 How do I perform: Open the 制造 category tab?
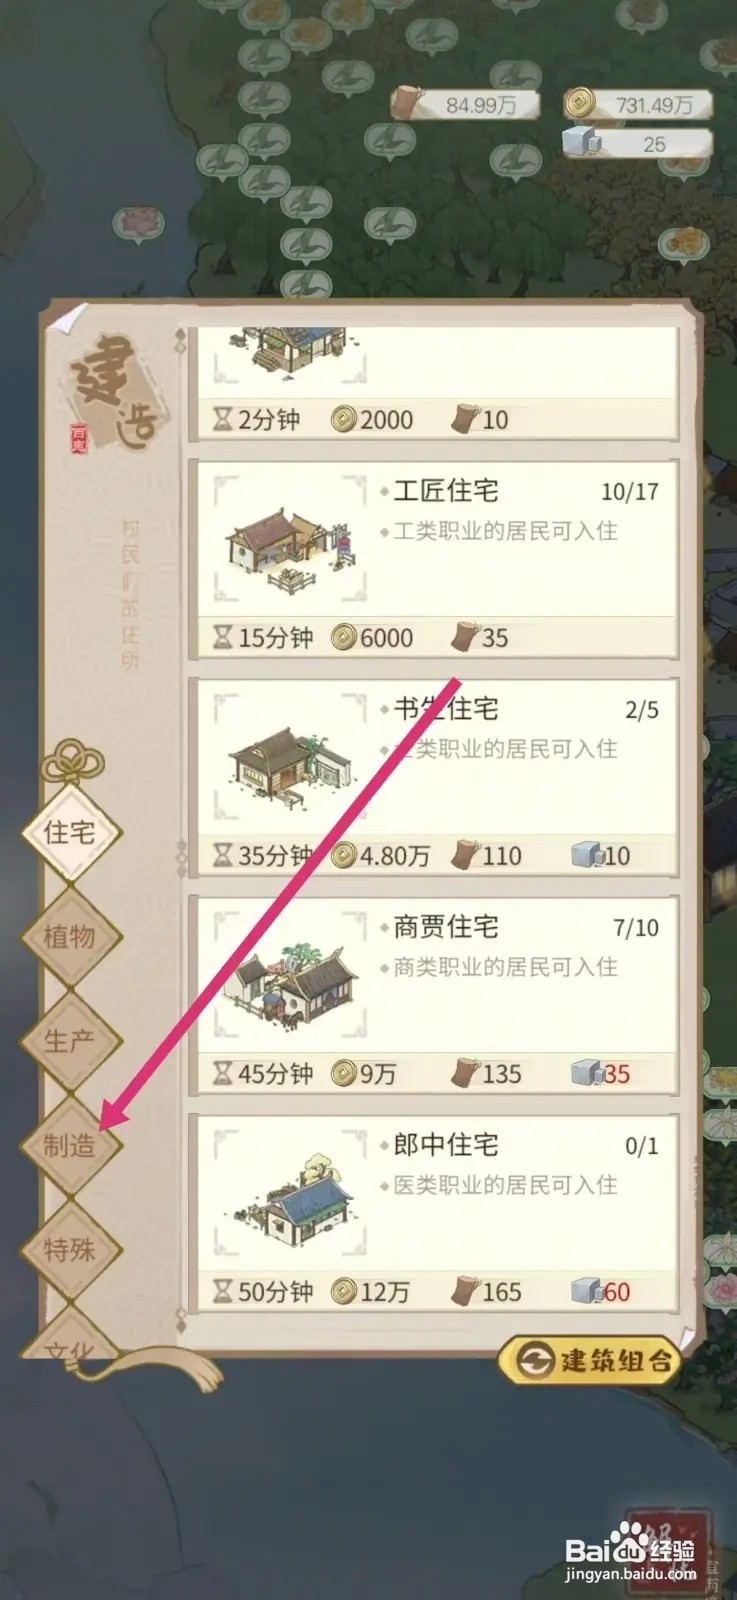pos(71,1144)
